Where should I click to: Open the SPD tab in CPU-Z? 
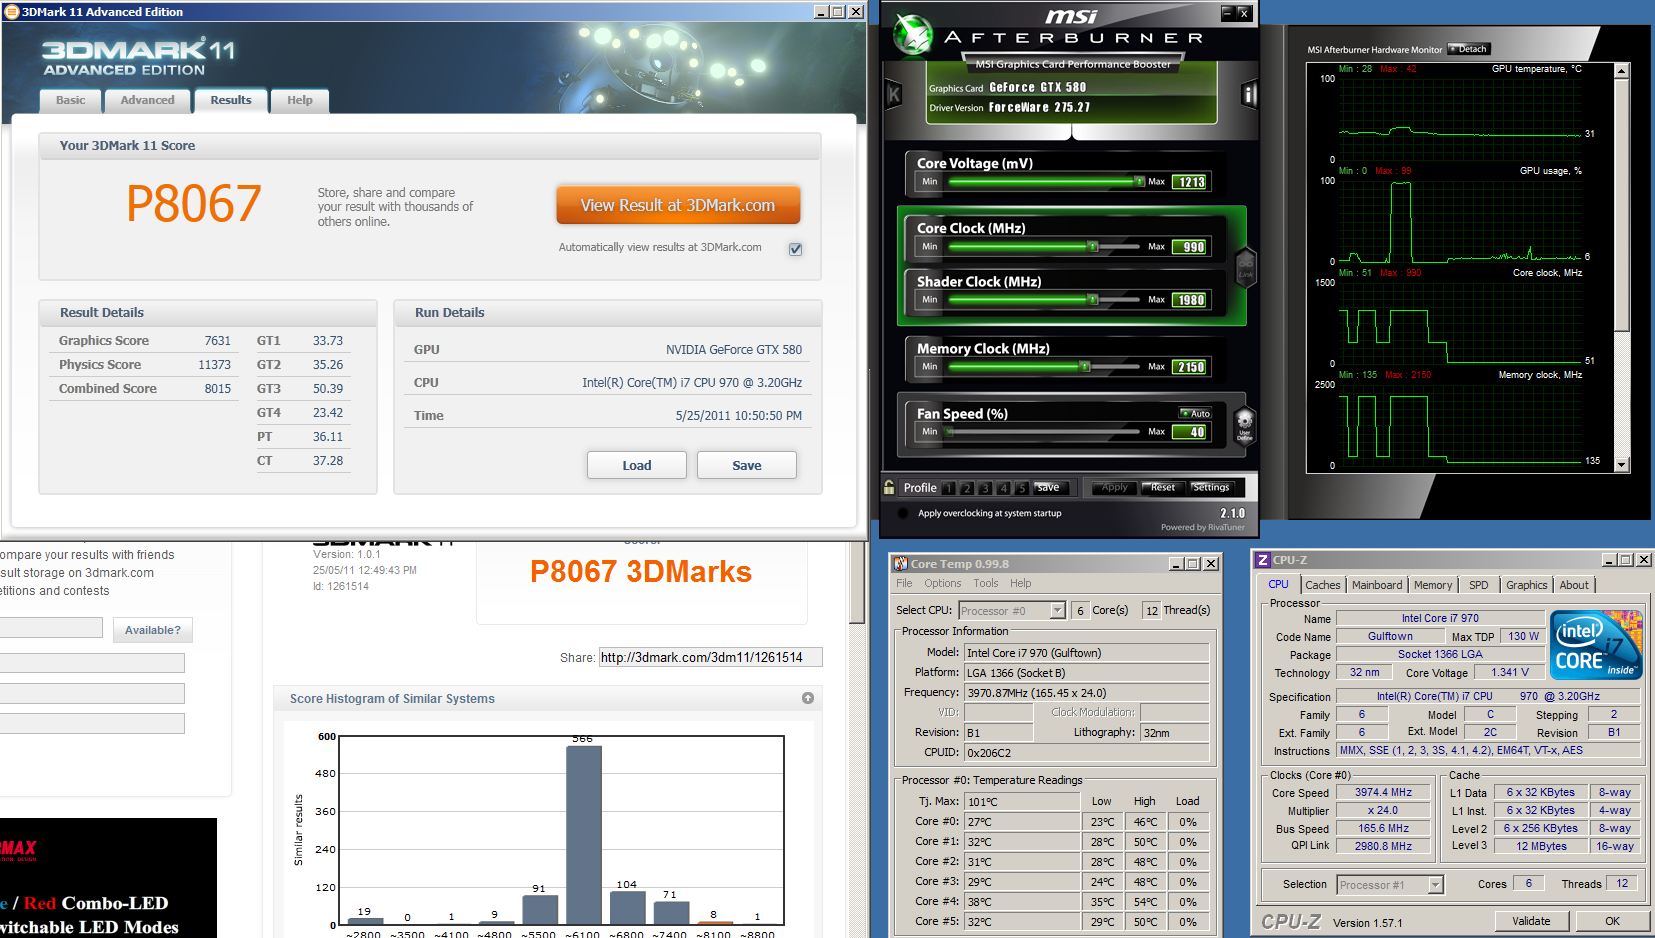tap(1479, 585)
